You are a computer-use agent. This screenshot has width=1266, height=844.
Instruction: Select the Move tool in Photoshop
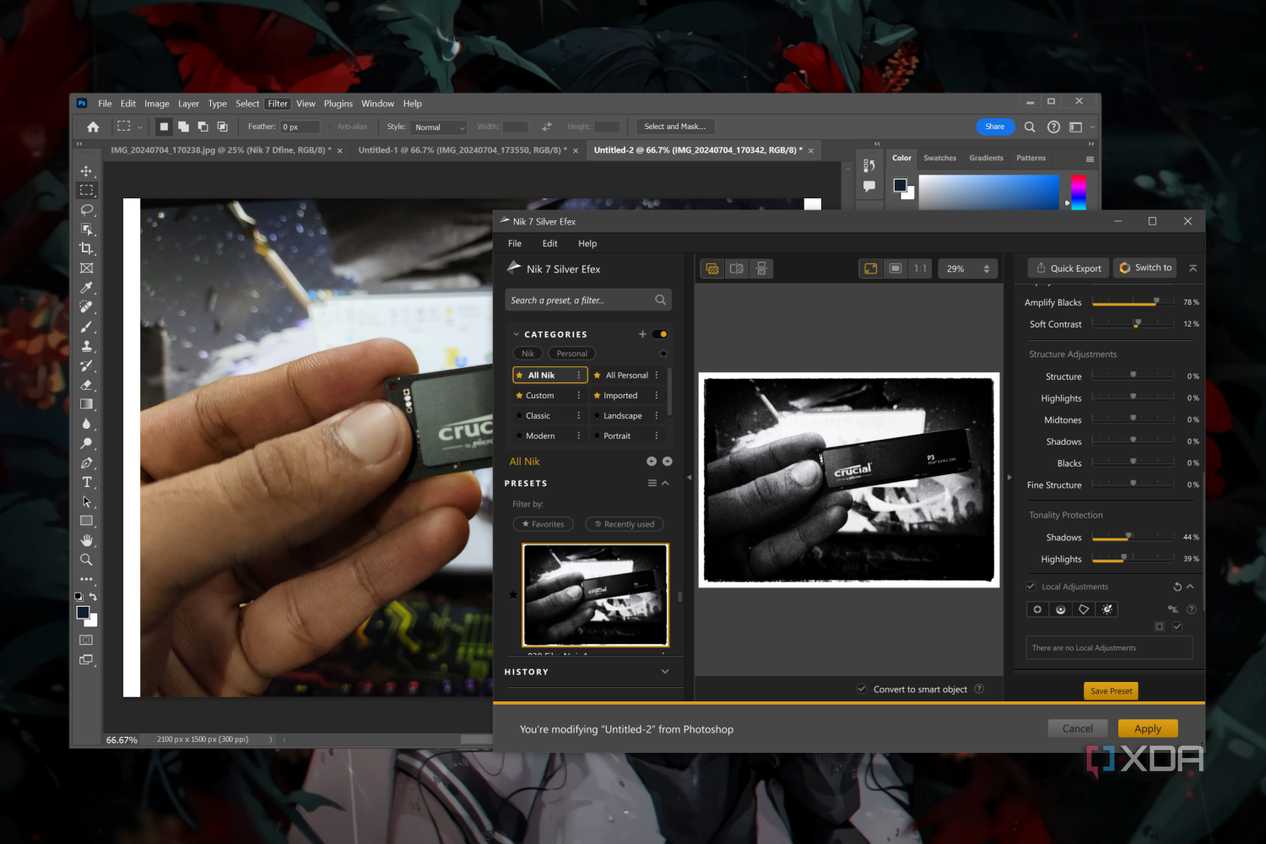(87, 171)
